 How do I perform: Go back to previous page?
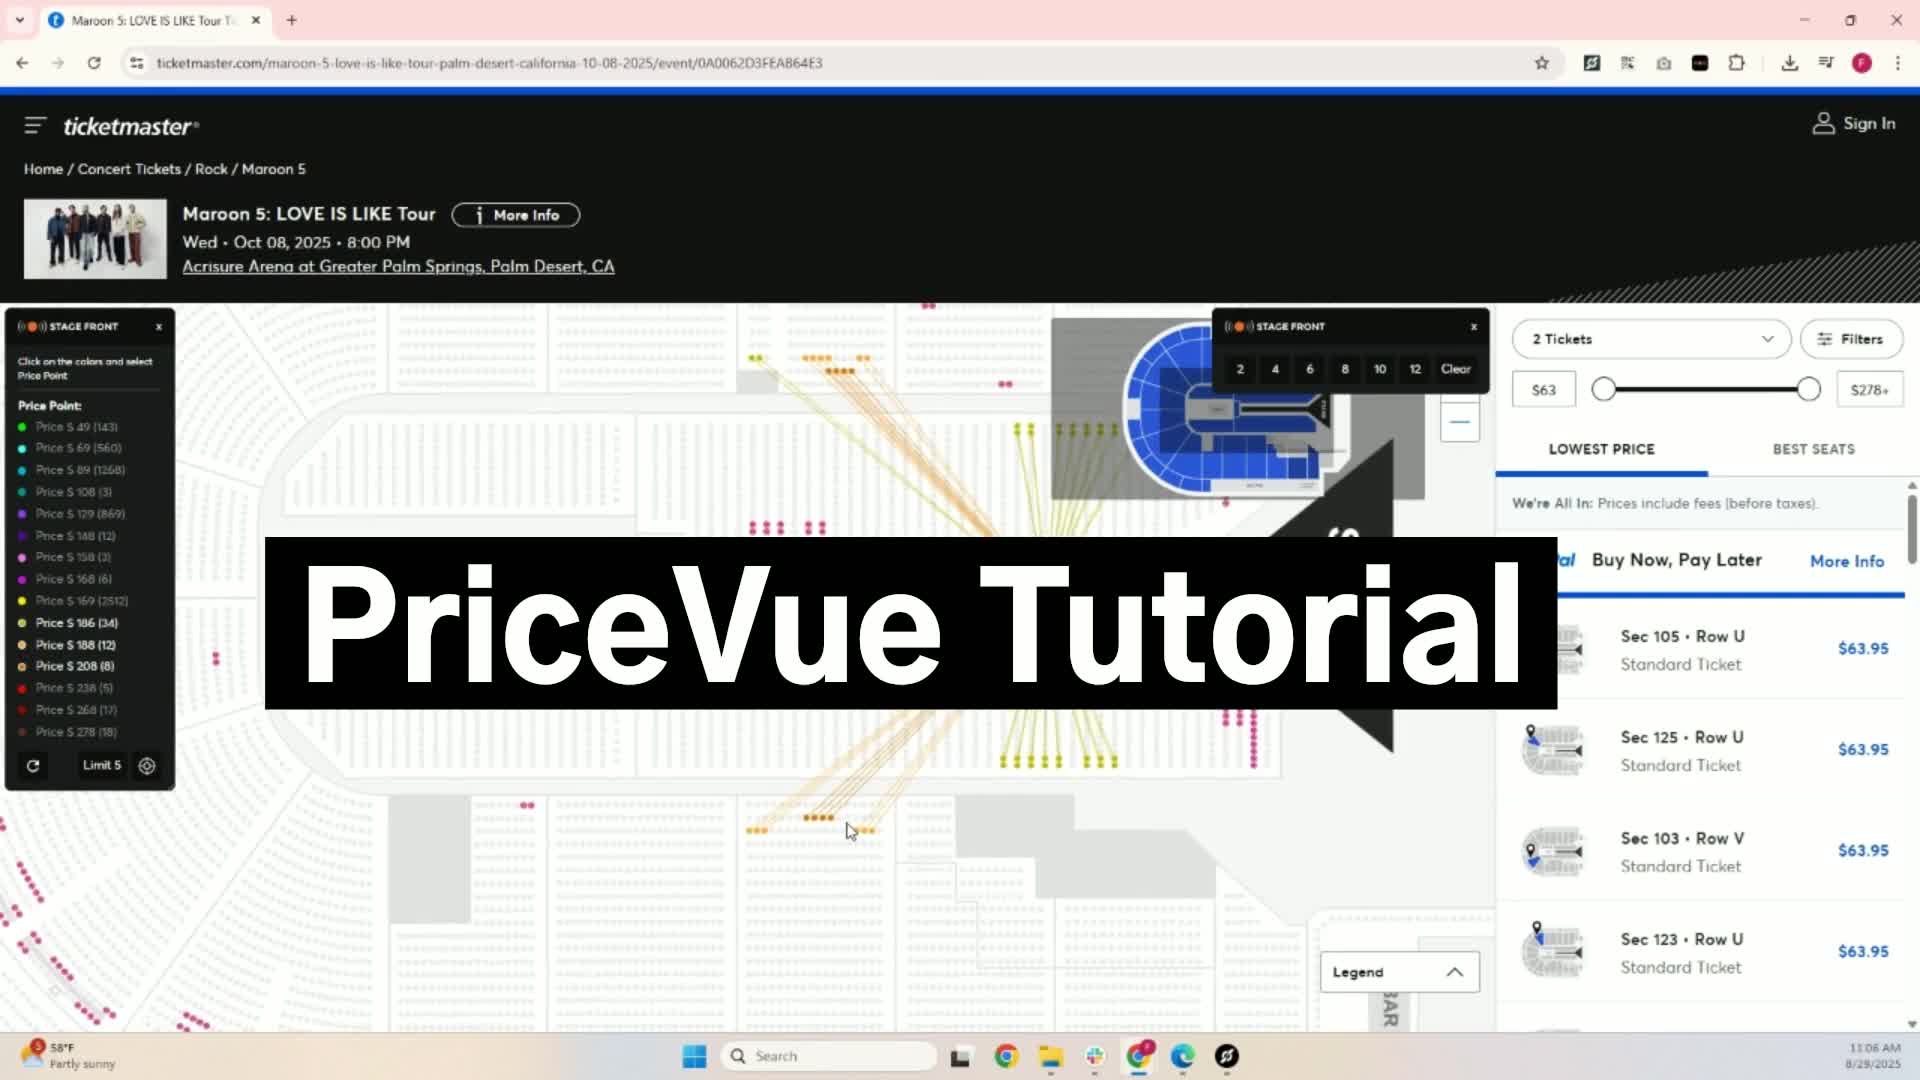click(x=22, y=63)
